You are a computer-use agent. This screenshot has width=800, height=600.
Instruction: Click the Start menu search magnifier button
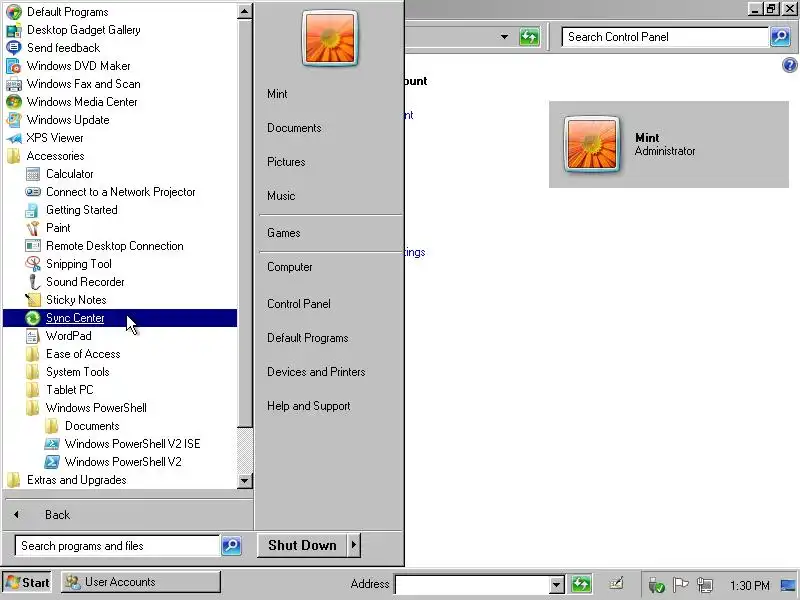232,546
